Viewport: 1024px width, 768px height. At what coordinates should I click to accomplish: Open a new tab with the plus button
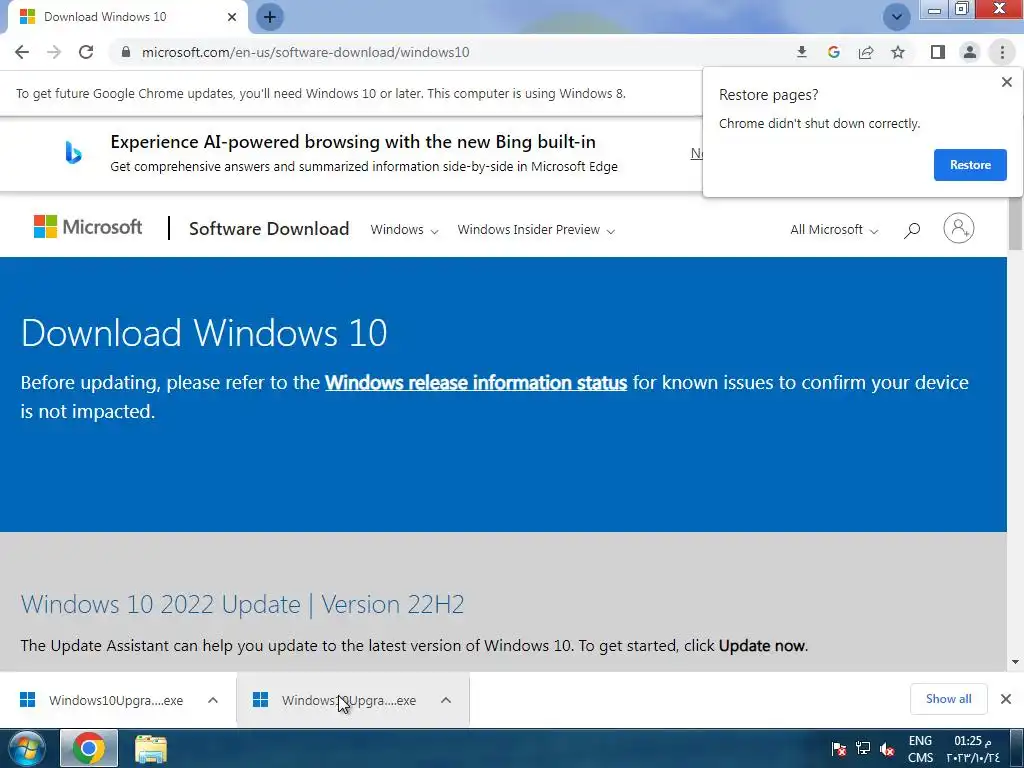pyautogui.click(x=270, y=17)
